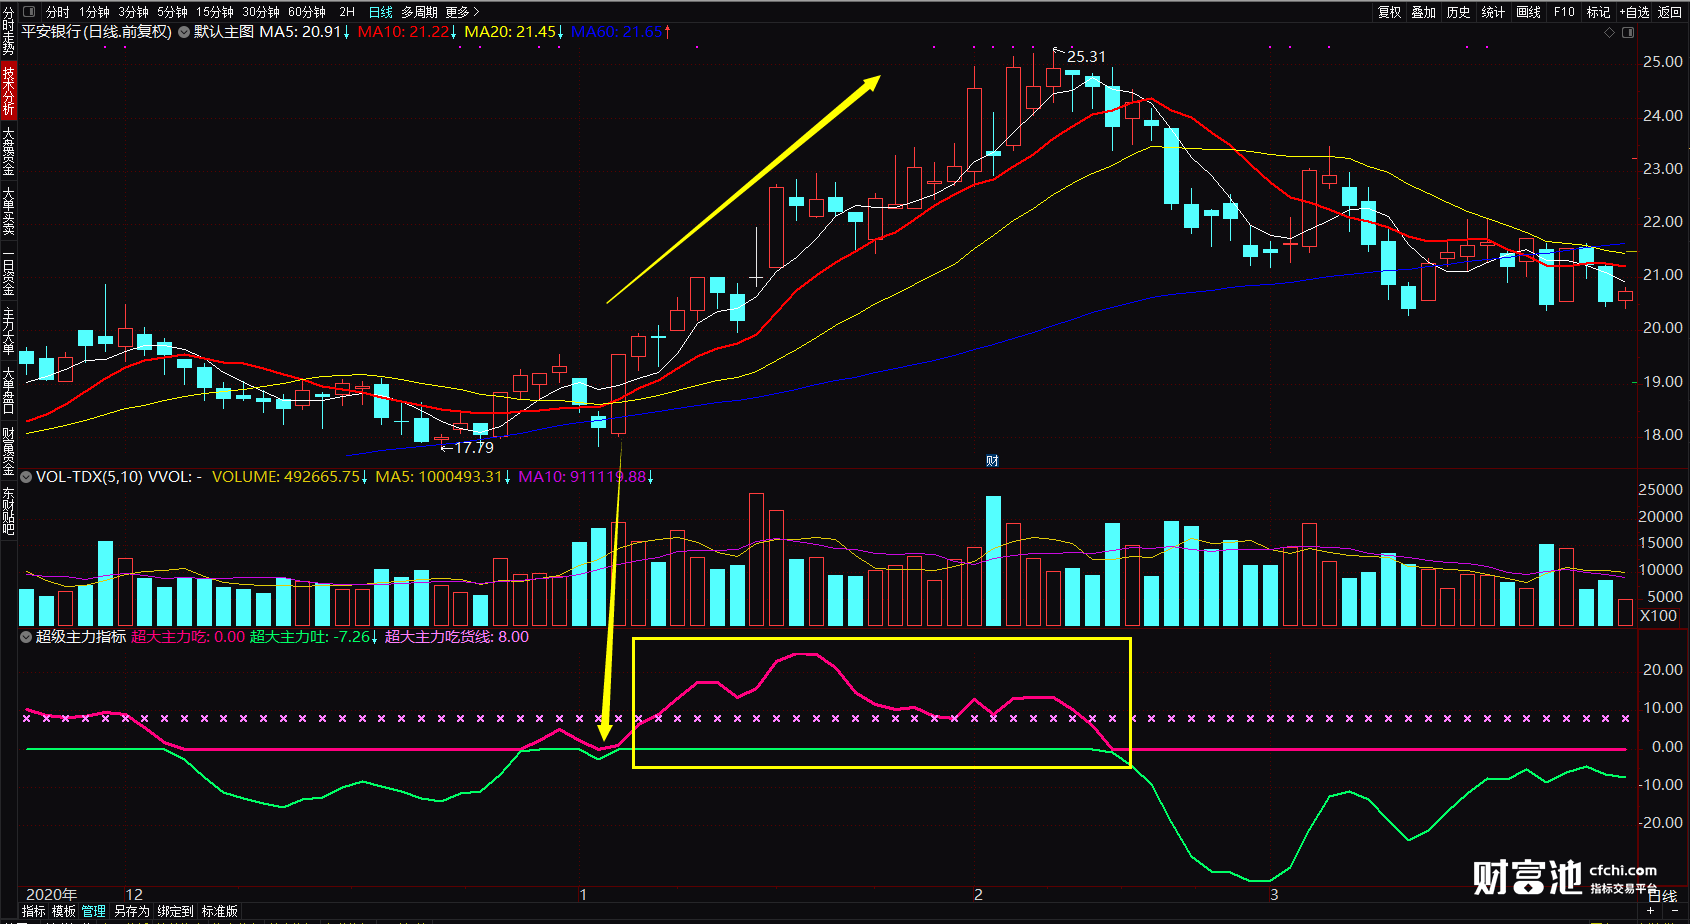Open the 主力大单 sidebar tab
The width and height of the screenshot is (1690, 924).
click(8, 331)
